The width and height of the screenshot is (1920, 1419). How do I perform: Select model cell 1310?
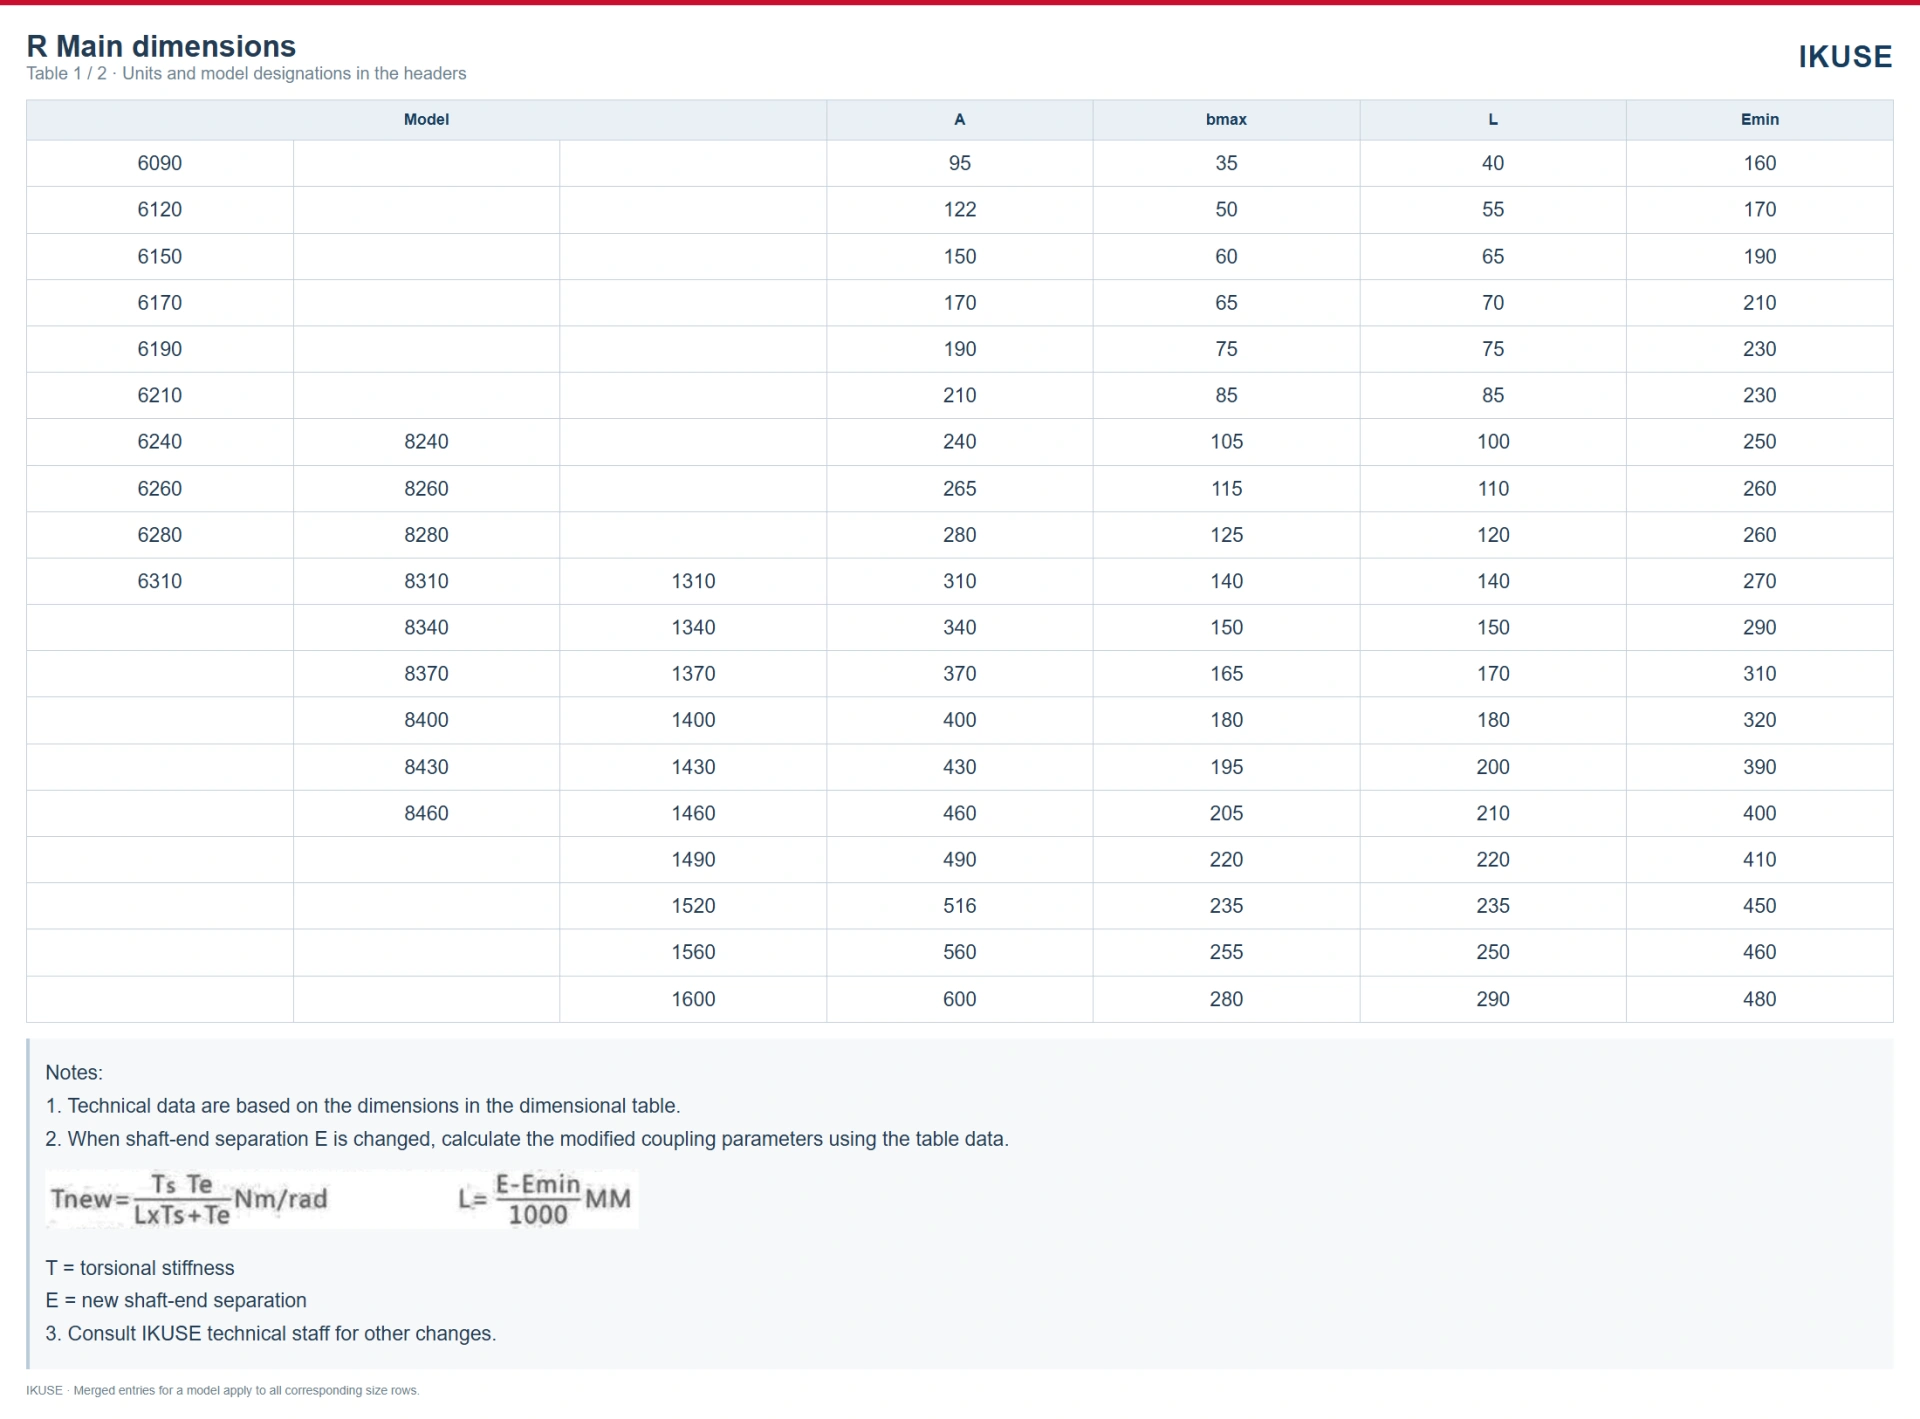(x=693, y=581)
